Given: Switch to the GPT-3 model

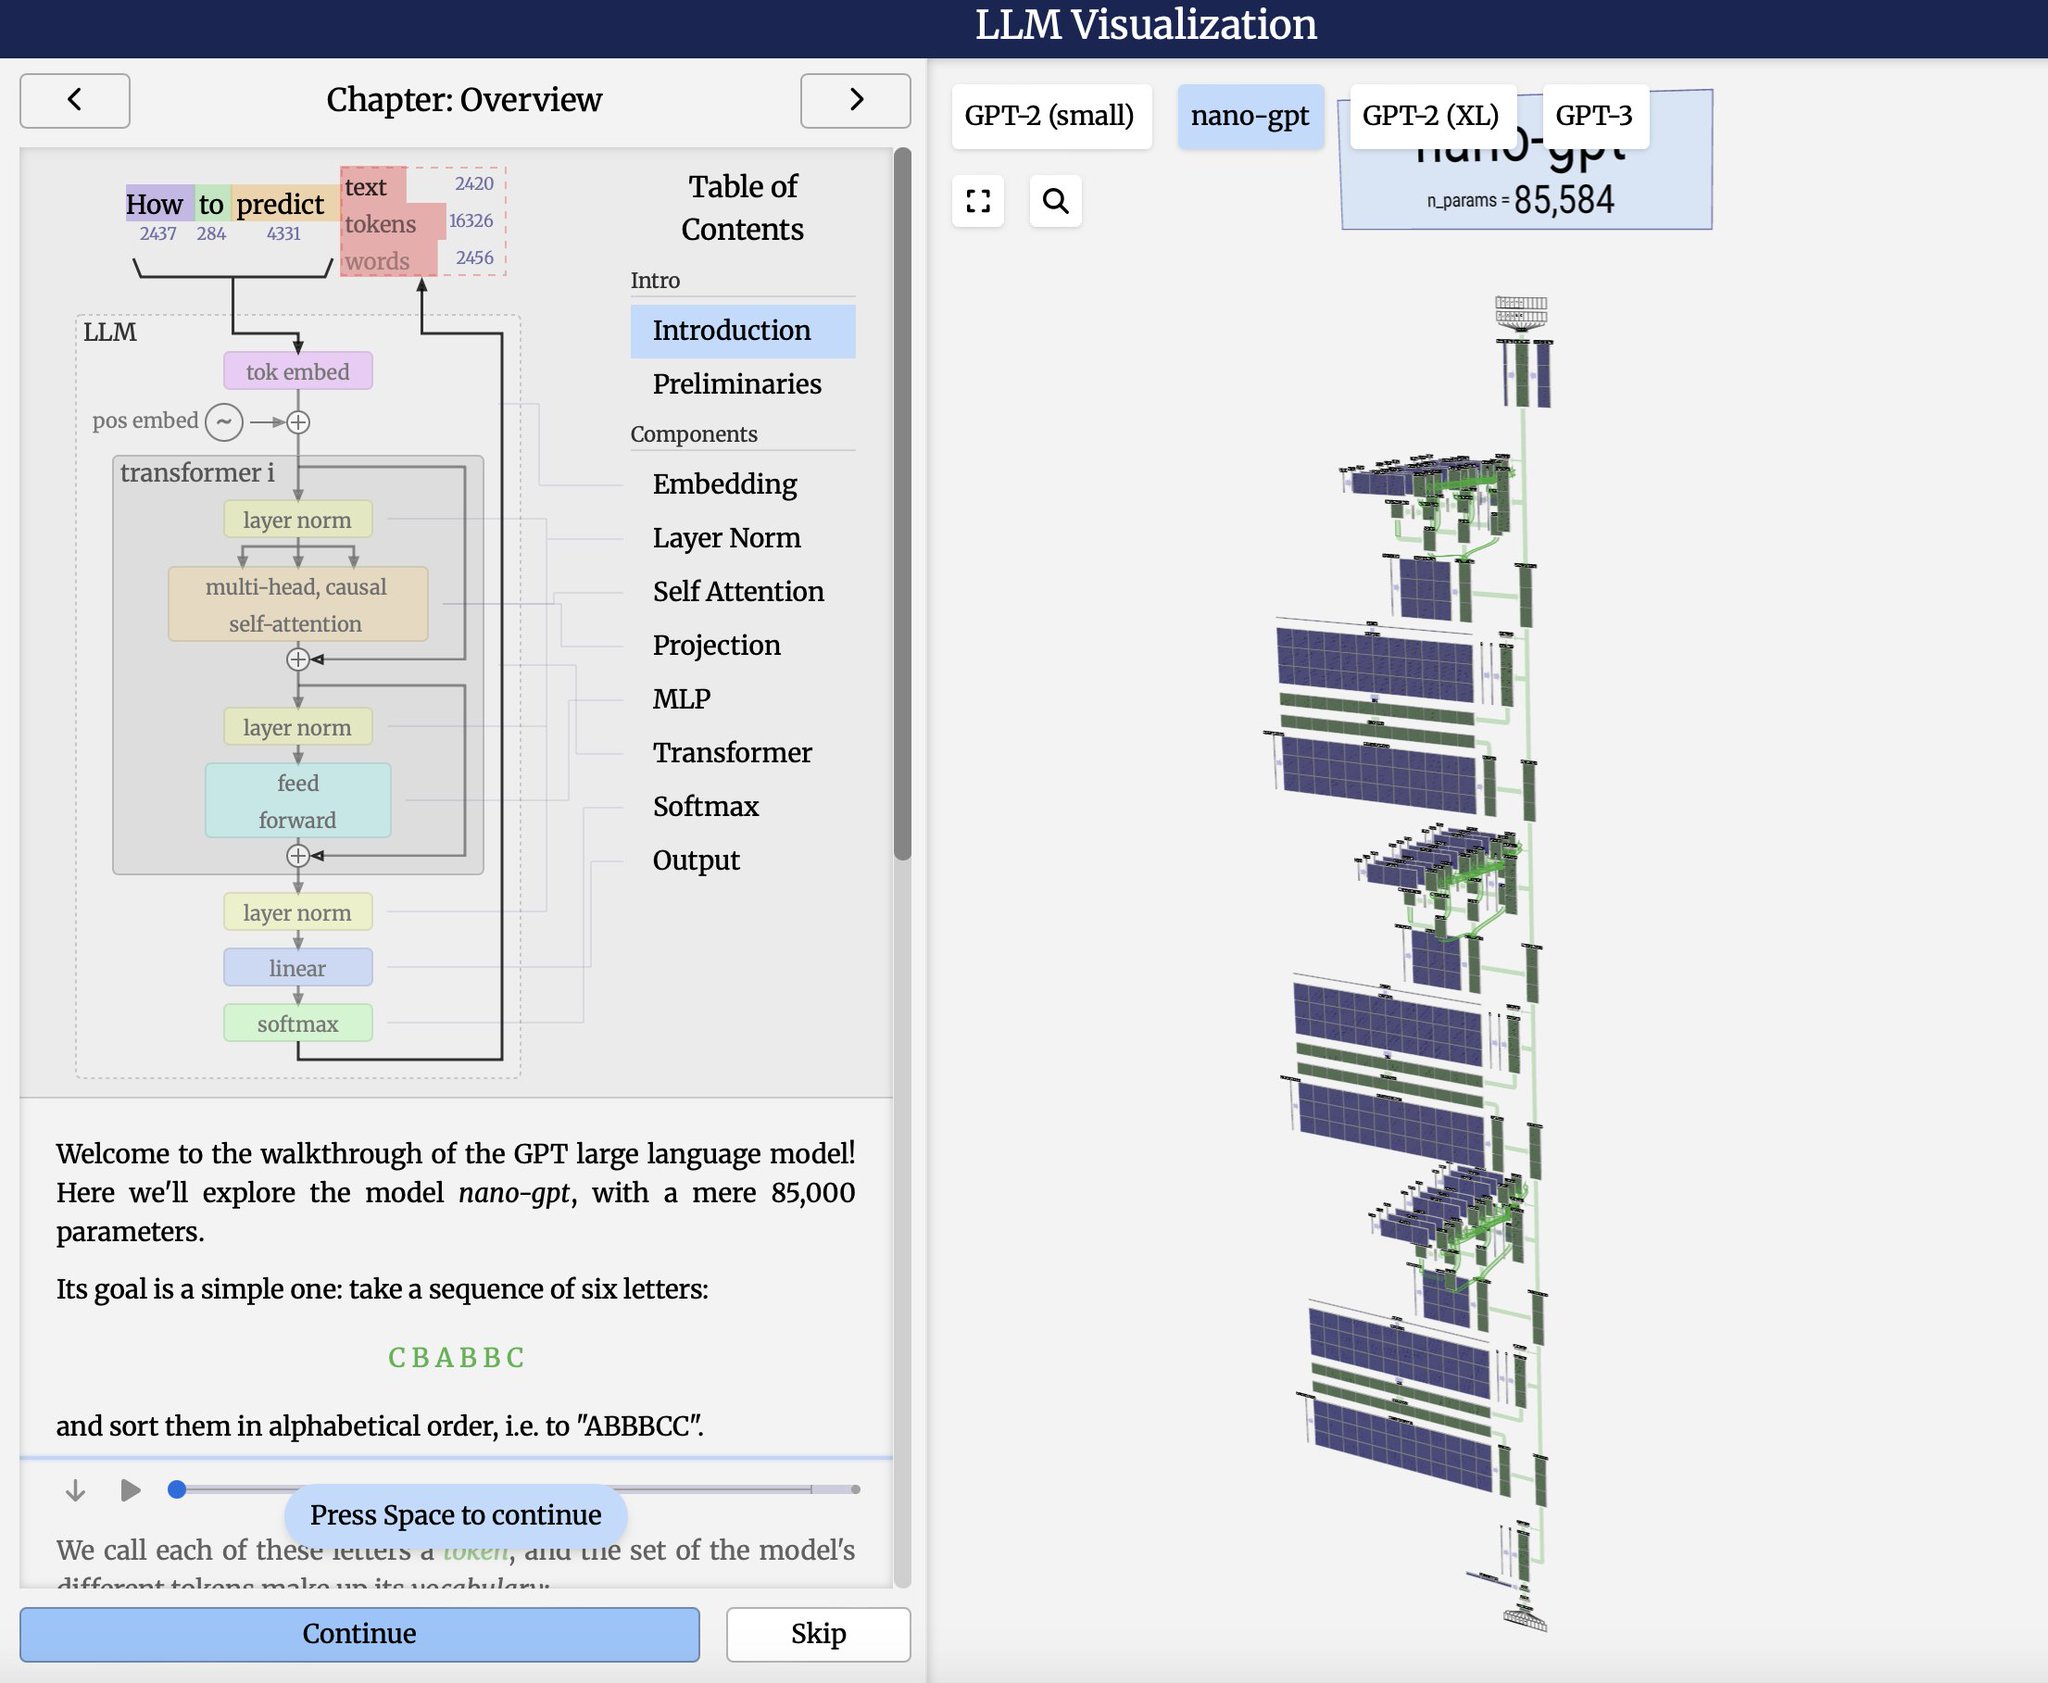Looking at the screenshot, I should pyautogui.click(x=1594, y=116).
